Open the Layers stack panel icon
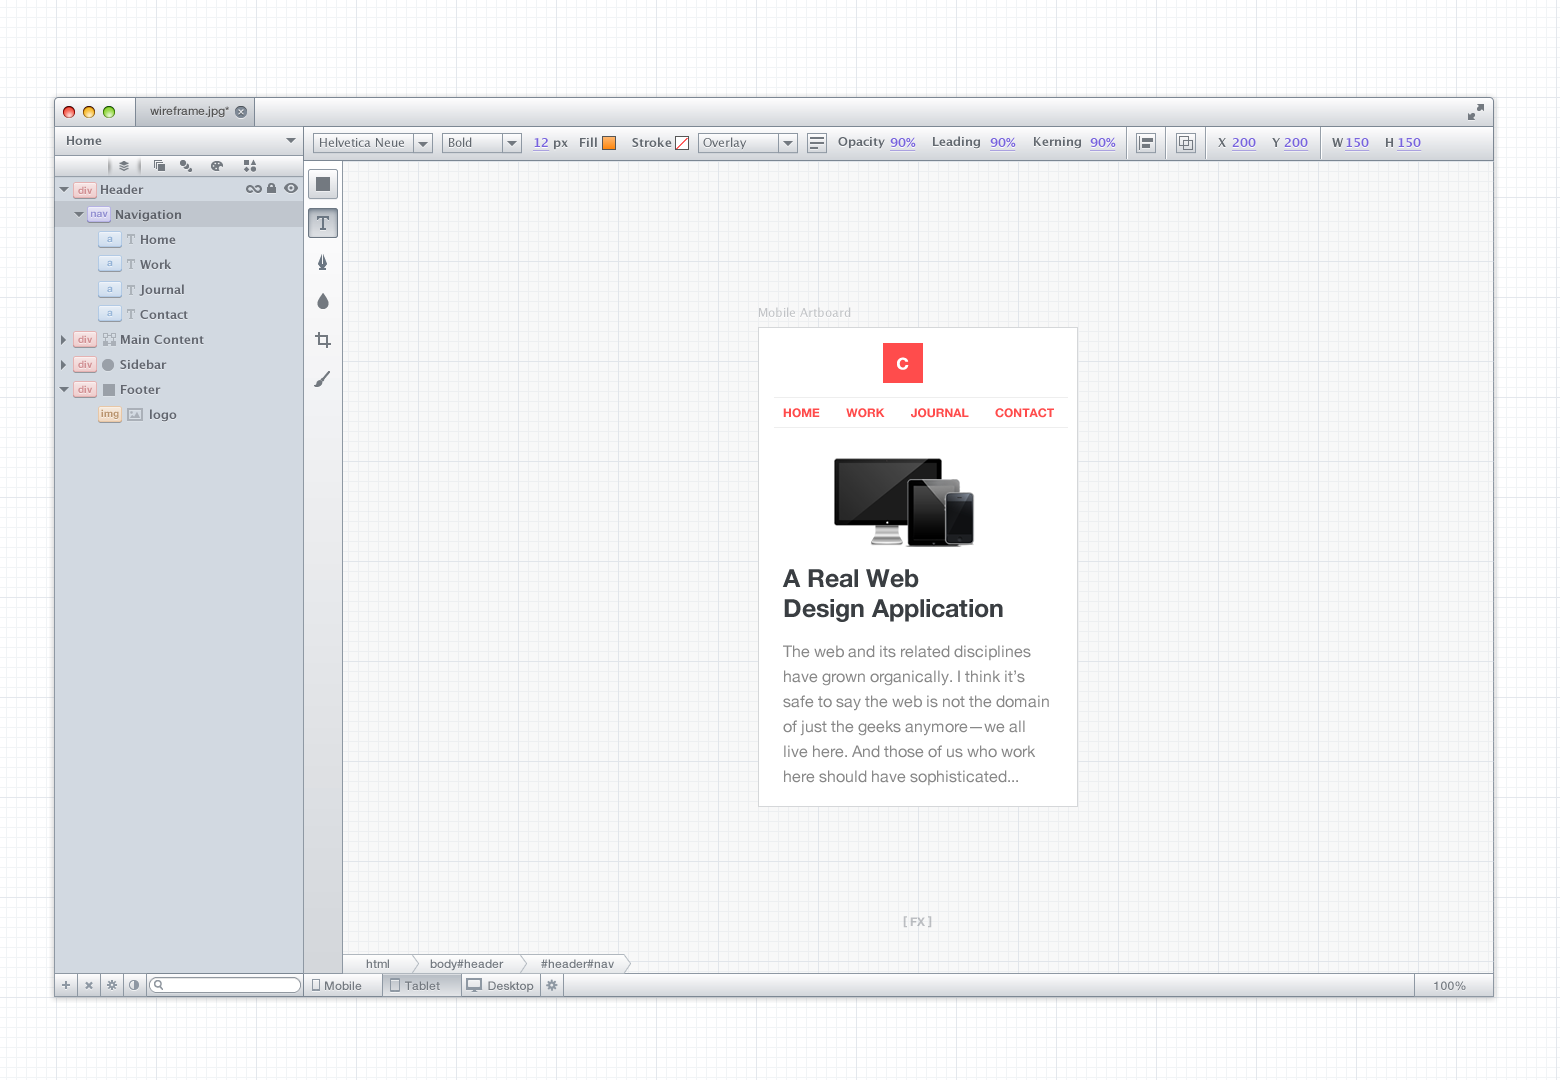Viewport: 1560px width, 1080px height. pos(124,166)
